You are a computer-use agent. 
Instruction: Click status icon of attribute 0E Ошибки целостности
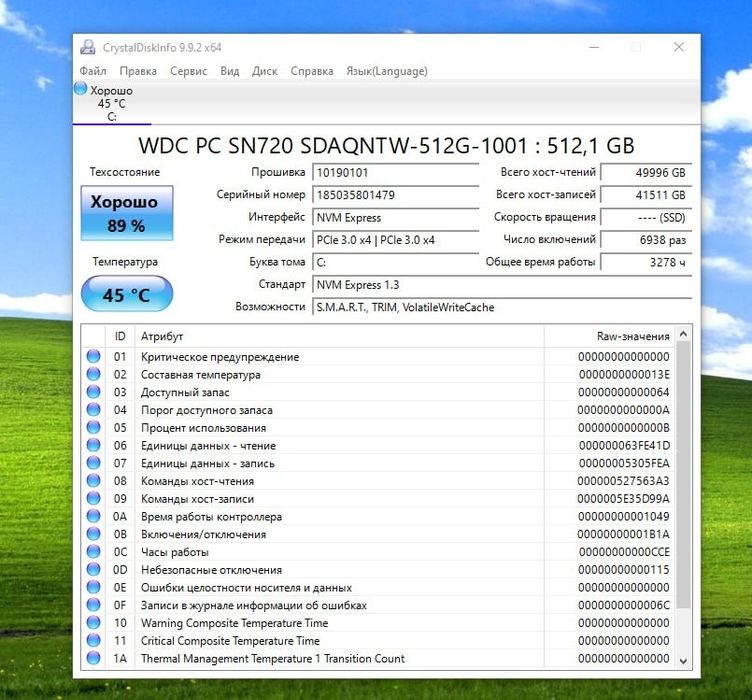pos(94,587)
